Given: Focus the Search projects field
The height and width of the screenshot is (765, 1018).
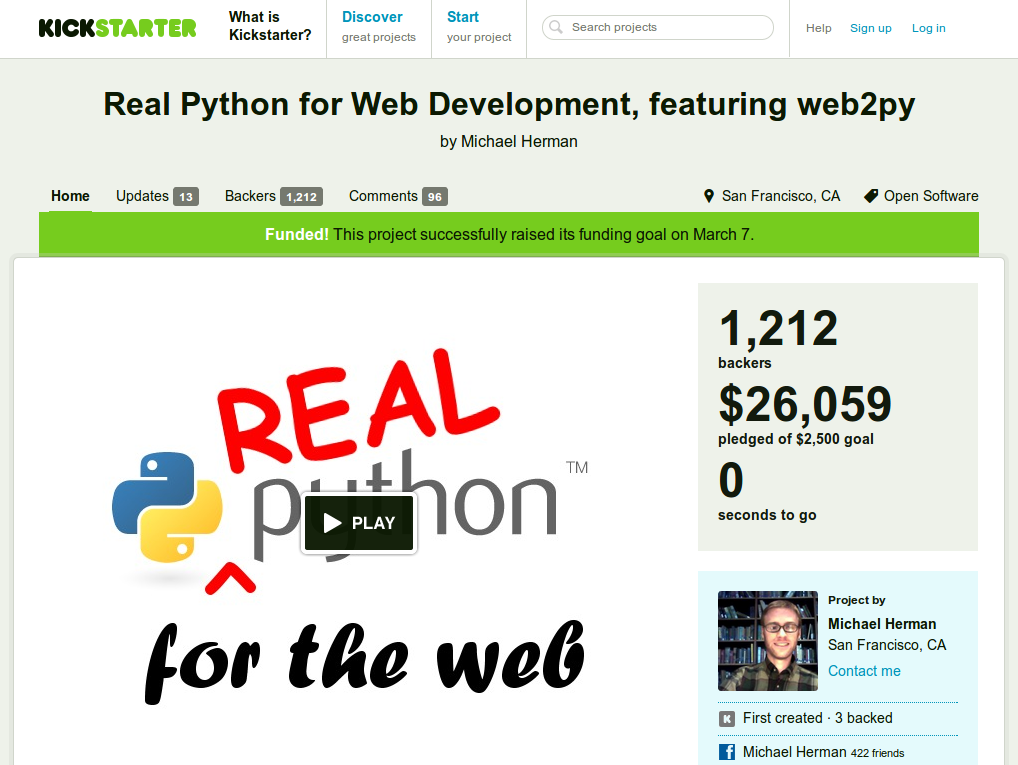Looking at the screenshot, I should (x=658, y=27).
